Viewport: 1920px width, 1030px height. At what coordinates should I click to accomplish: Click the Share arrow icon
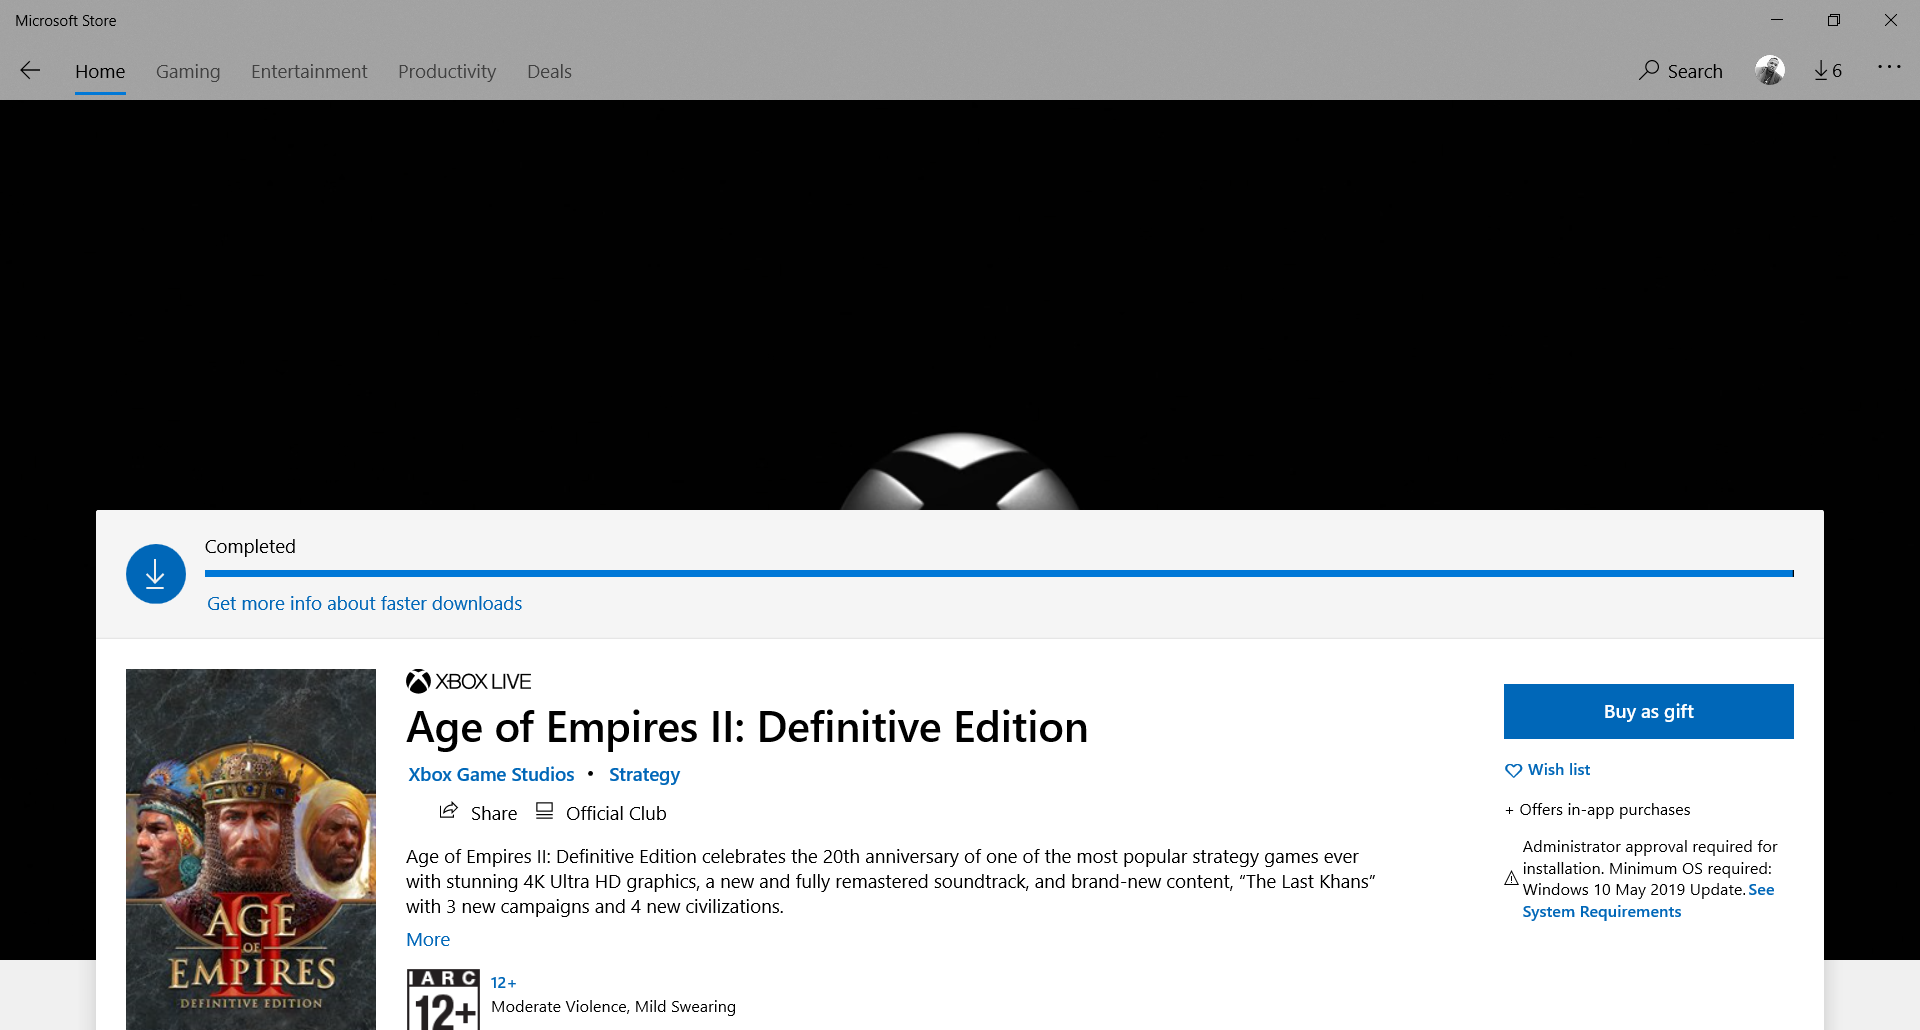click(x=449, y=811)
